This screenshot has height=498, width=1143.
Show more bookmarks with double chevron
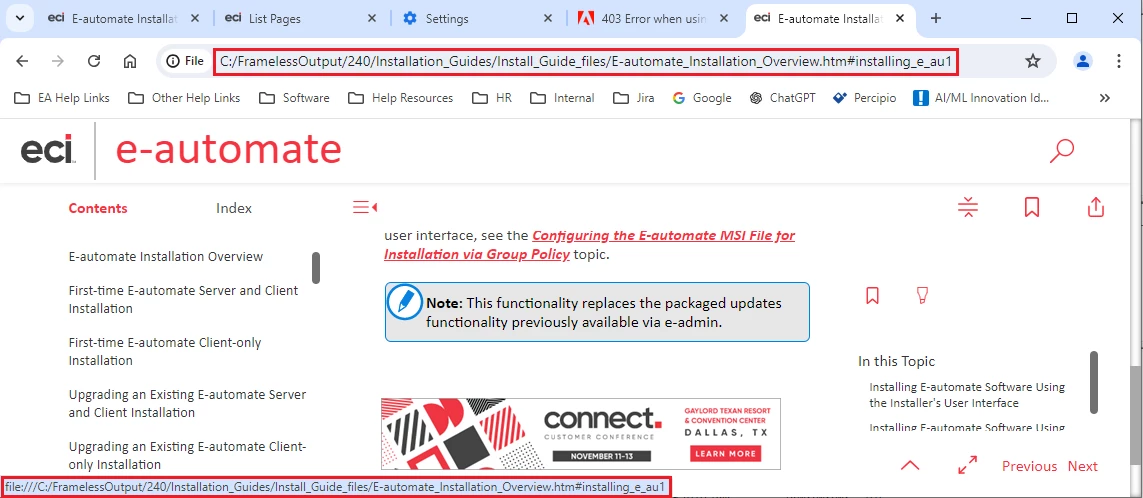click(x=1104, y=98)
